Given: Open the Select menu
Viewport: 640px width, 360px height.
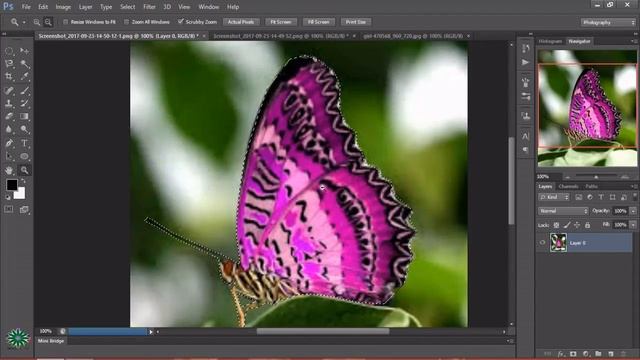Looking at the screenshot, I should point(127,7).
